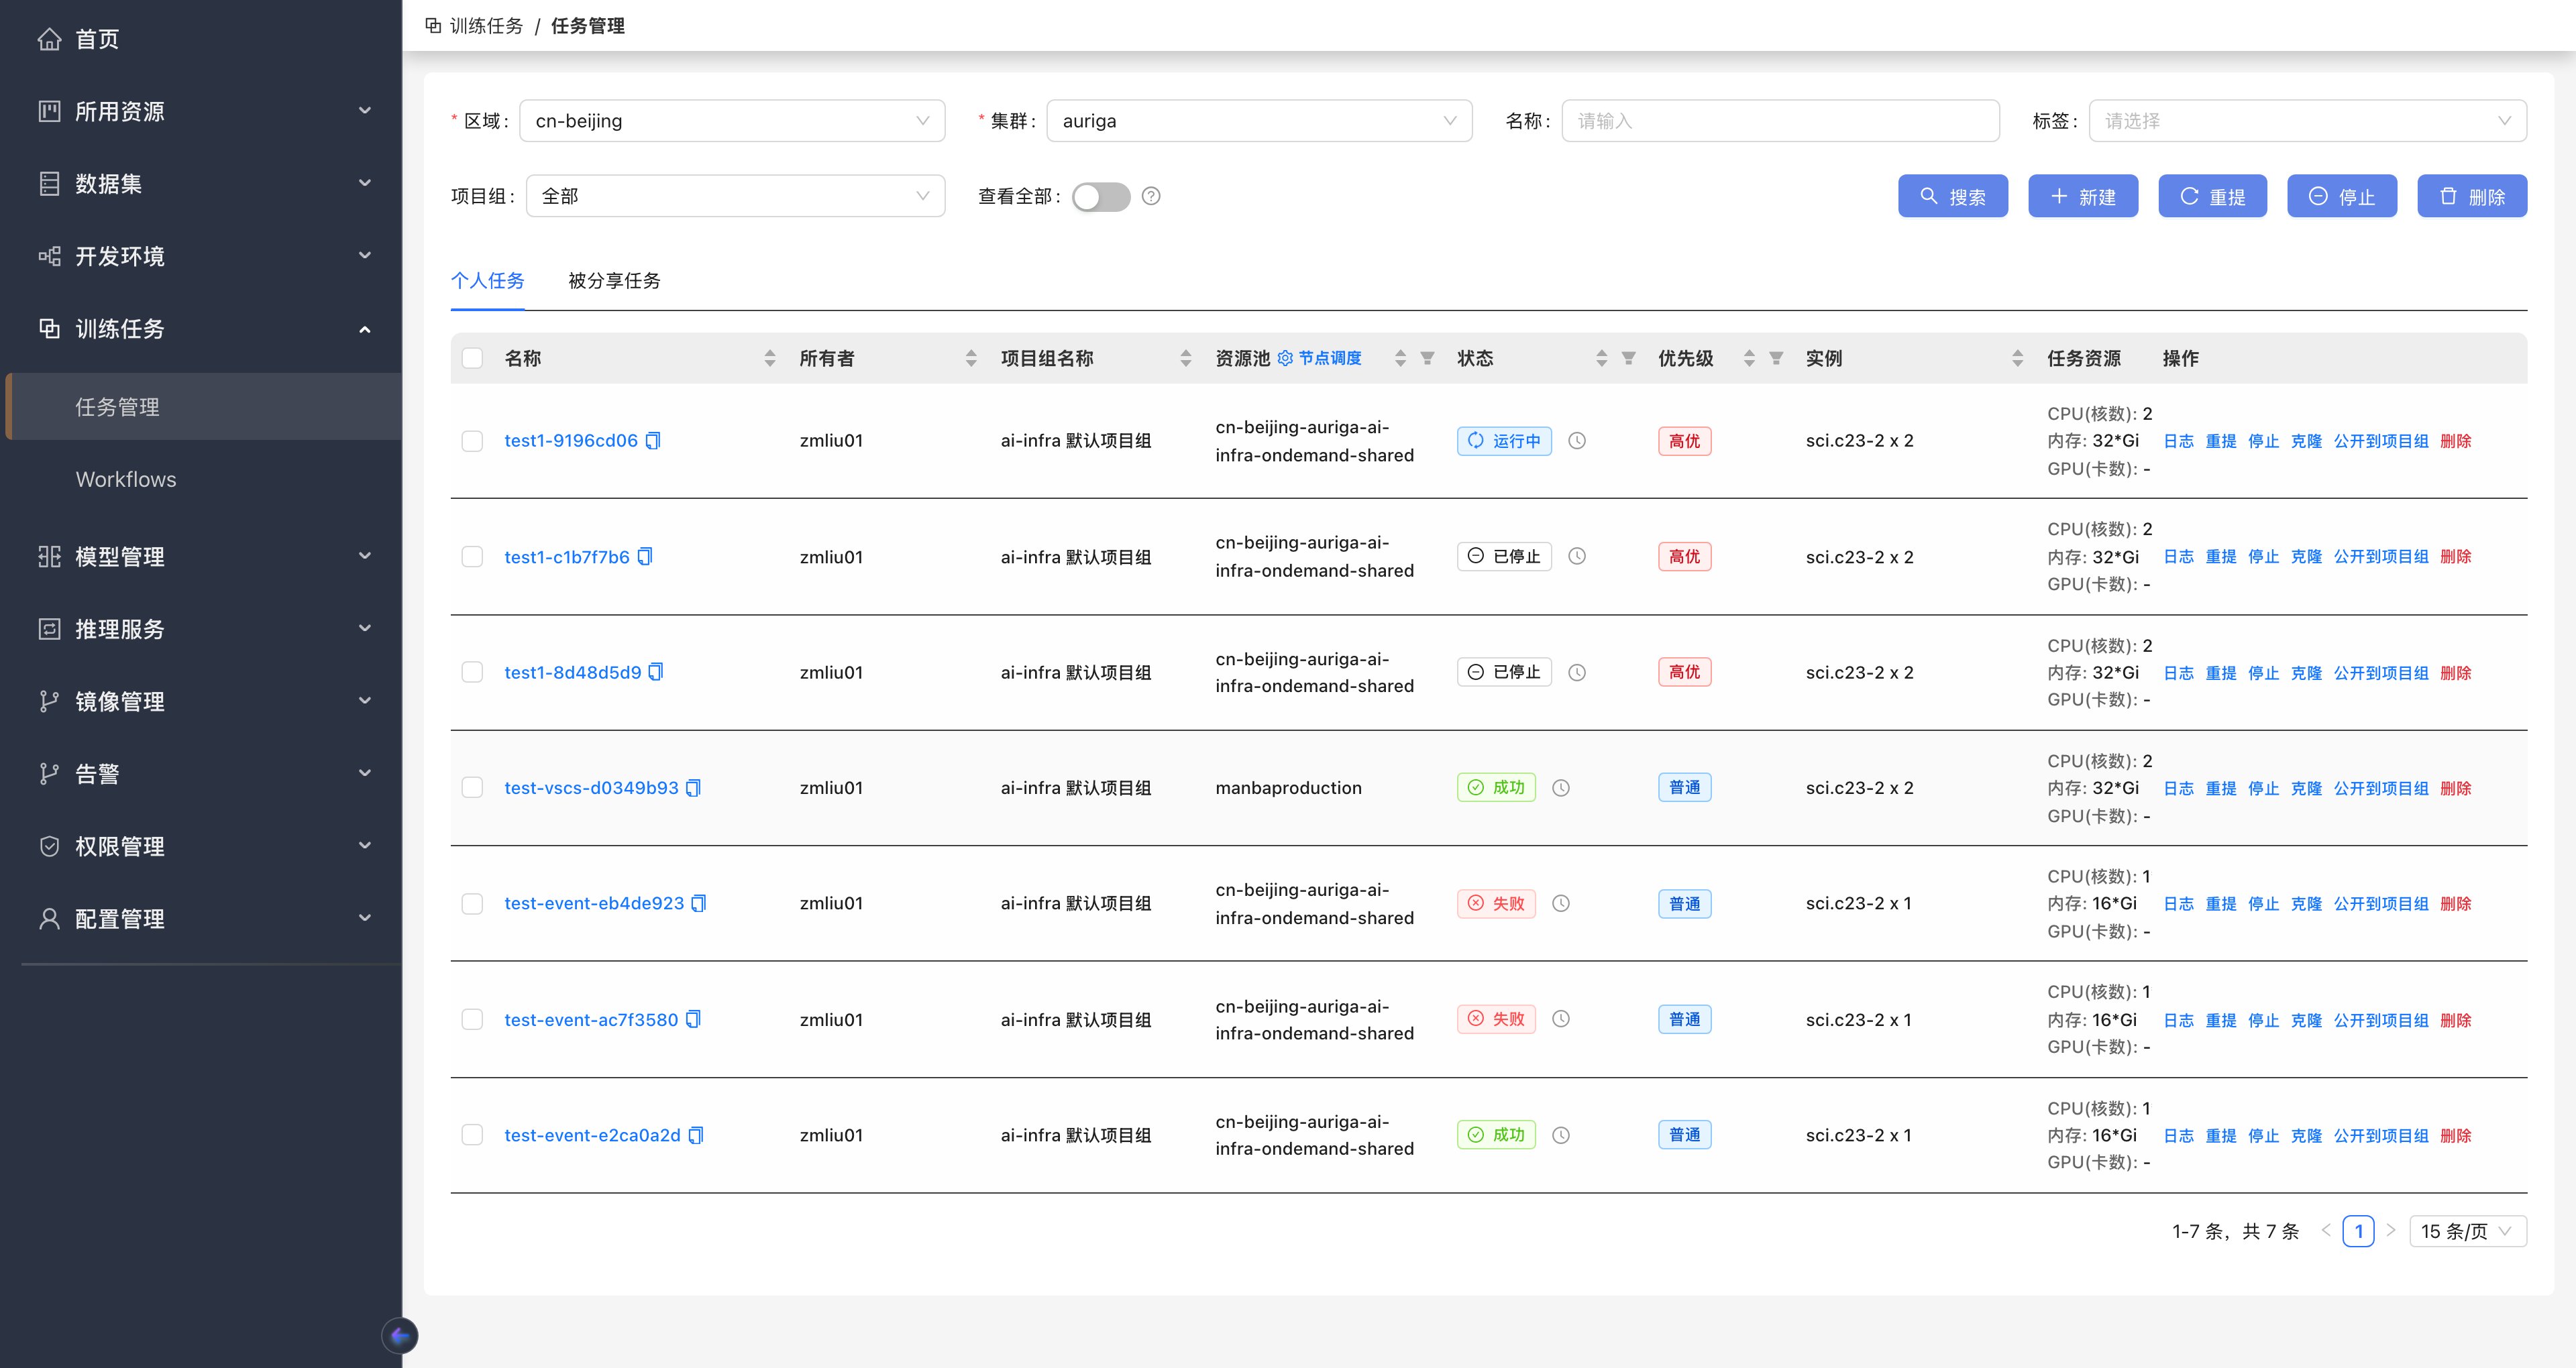Click the 停止 toolbar button

tap(2342, 196)
